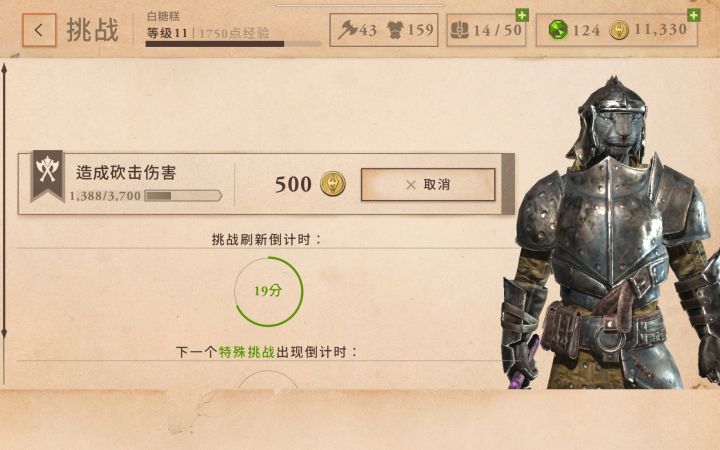This screenshot has width=720, height=450.
Task: Buy more currency with green plus
Action: (694, 15)
